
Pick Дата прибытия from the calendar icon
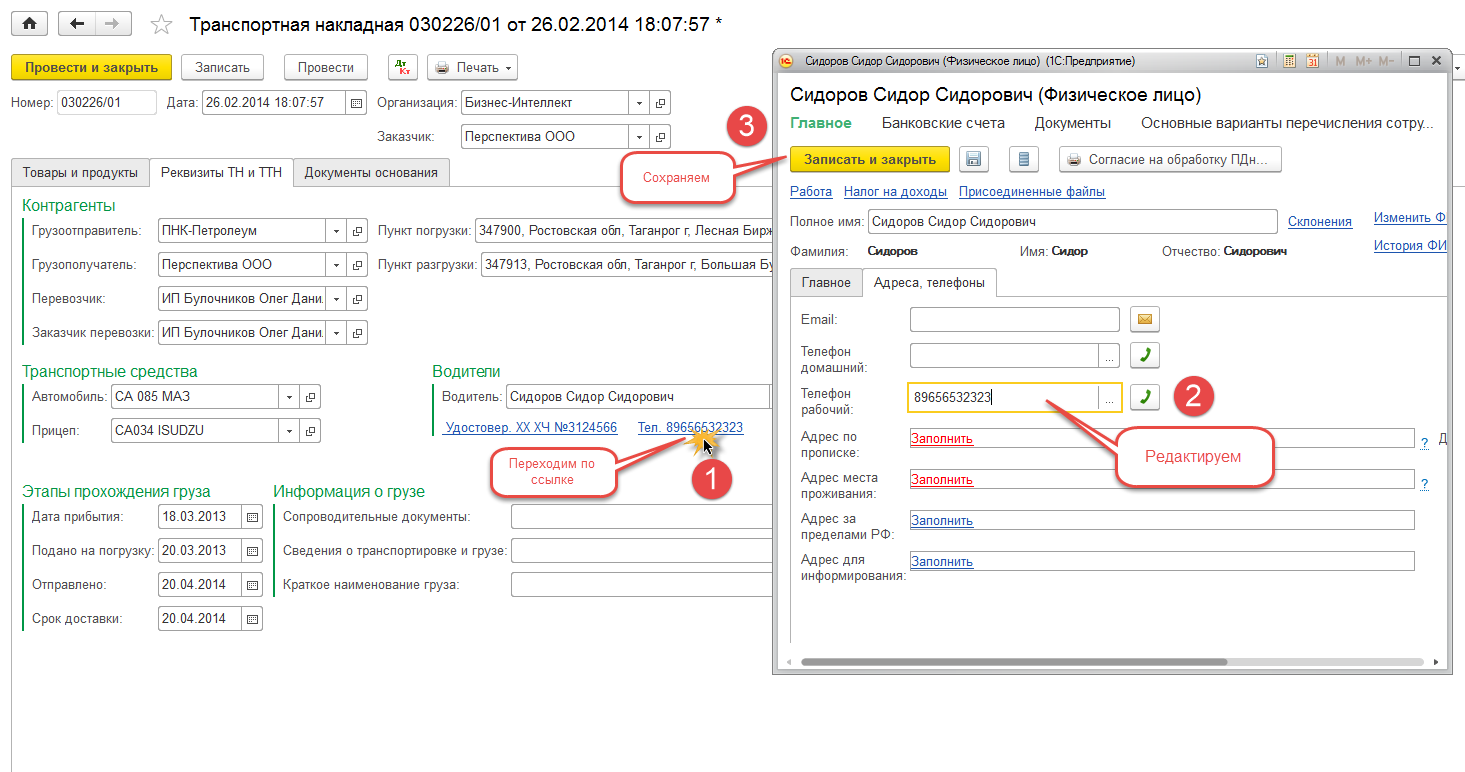[x=253, y=517]
